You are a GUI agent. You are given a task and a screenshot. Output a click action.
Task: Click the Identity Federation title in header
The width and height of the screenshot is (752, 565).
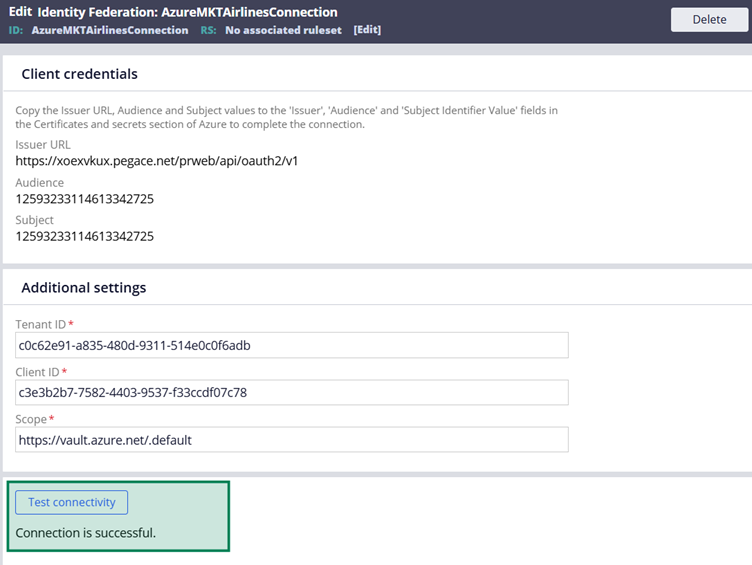pos(187,12)
